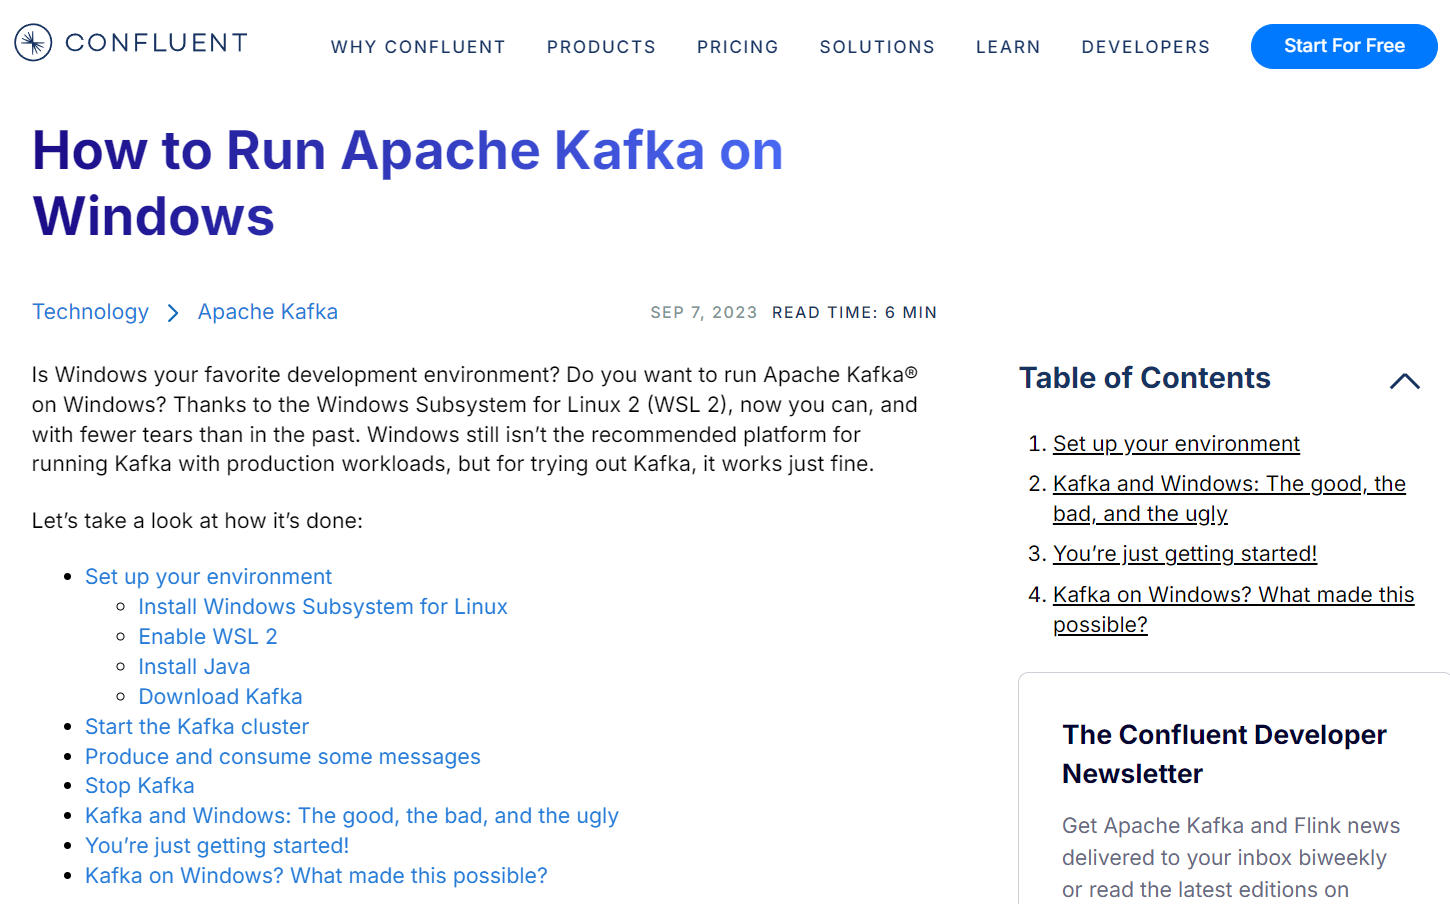The height and width of the screenshot is (904, 1450).
Task: Click the article title heading
Action: point(407,183)
